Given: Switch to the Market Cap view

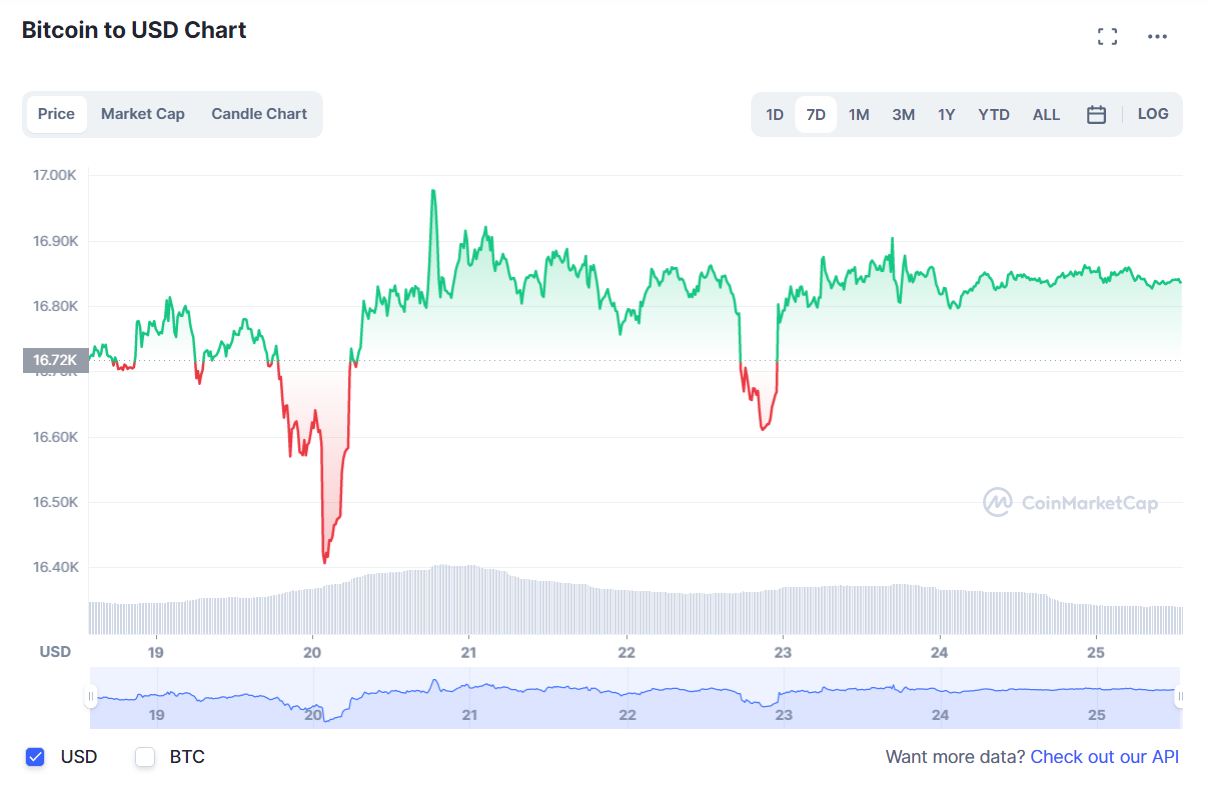Looking at the screenshot, I should (x=143, y=114).
